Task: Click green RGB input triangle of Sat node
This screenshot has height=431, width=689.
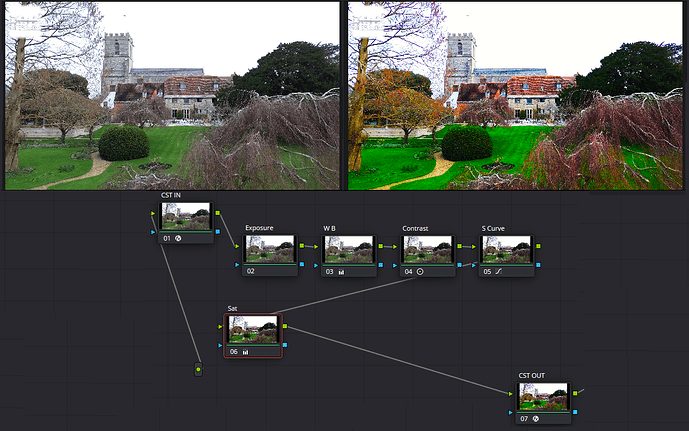Action: click(220, 325)
